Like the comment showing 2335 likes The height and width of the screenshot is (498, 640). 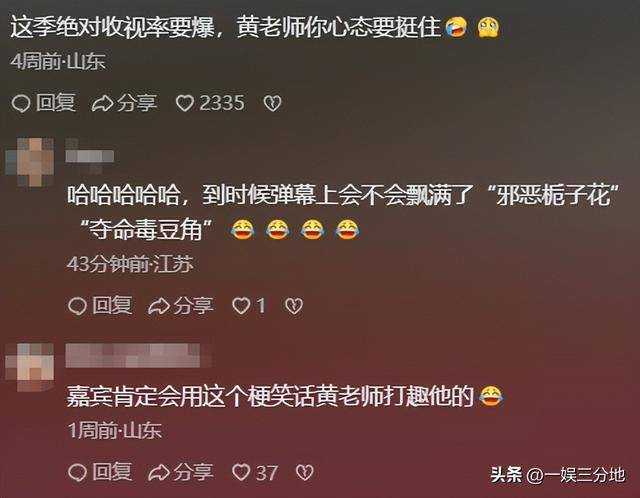[184, 103]
